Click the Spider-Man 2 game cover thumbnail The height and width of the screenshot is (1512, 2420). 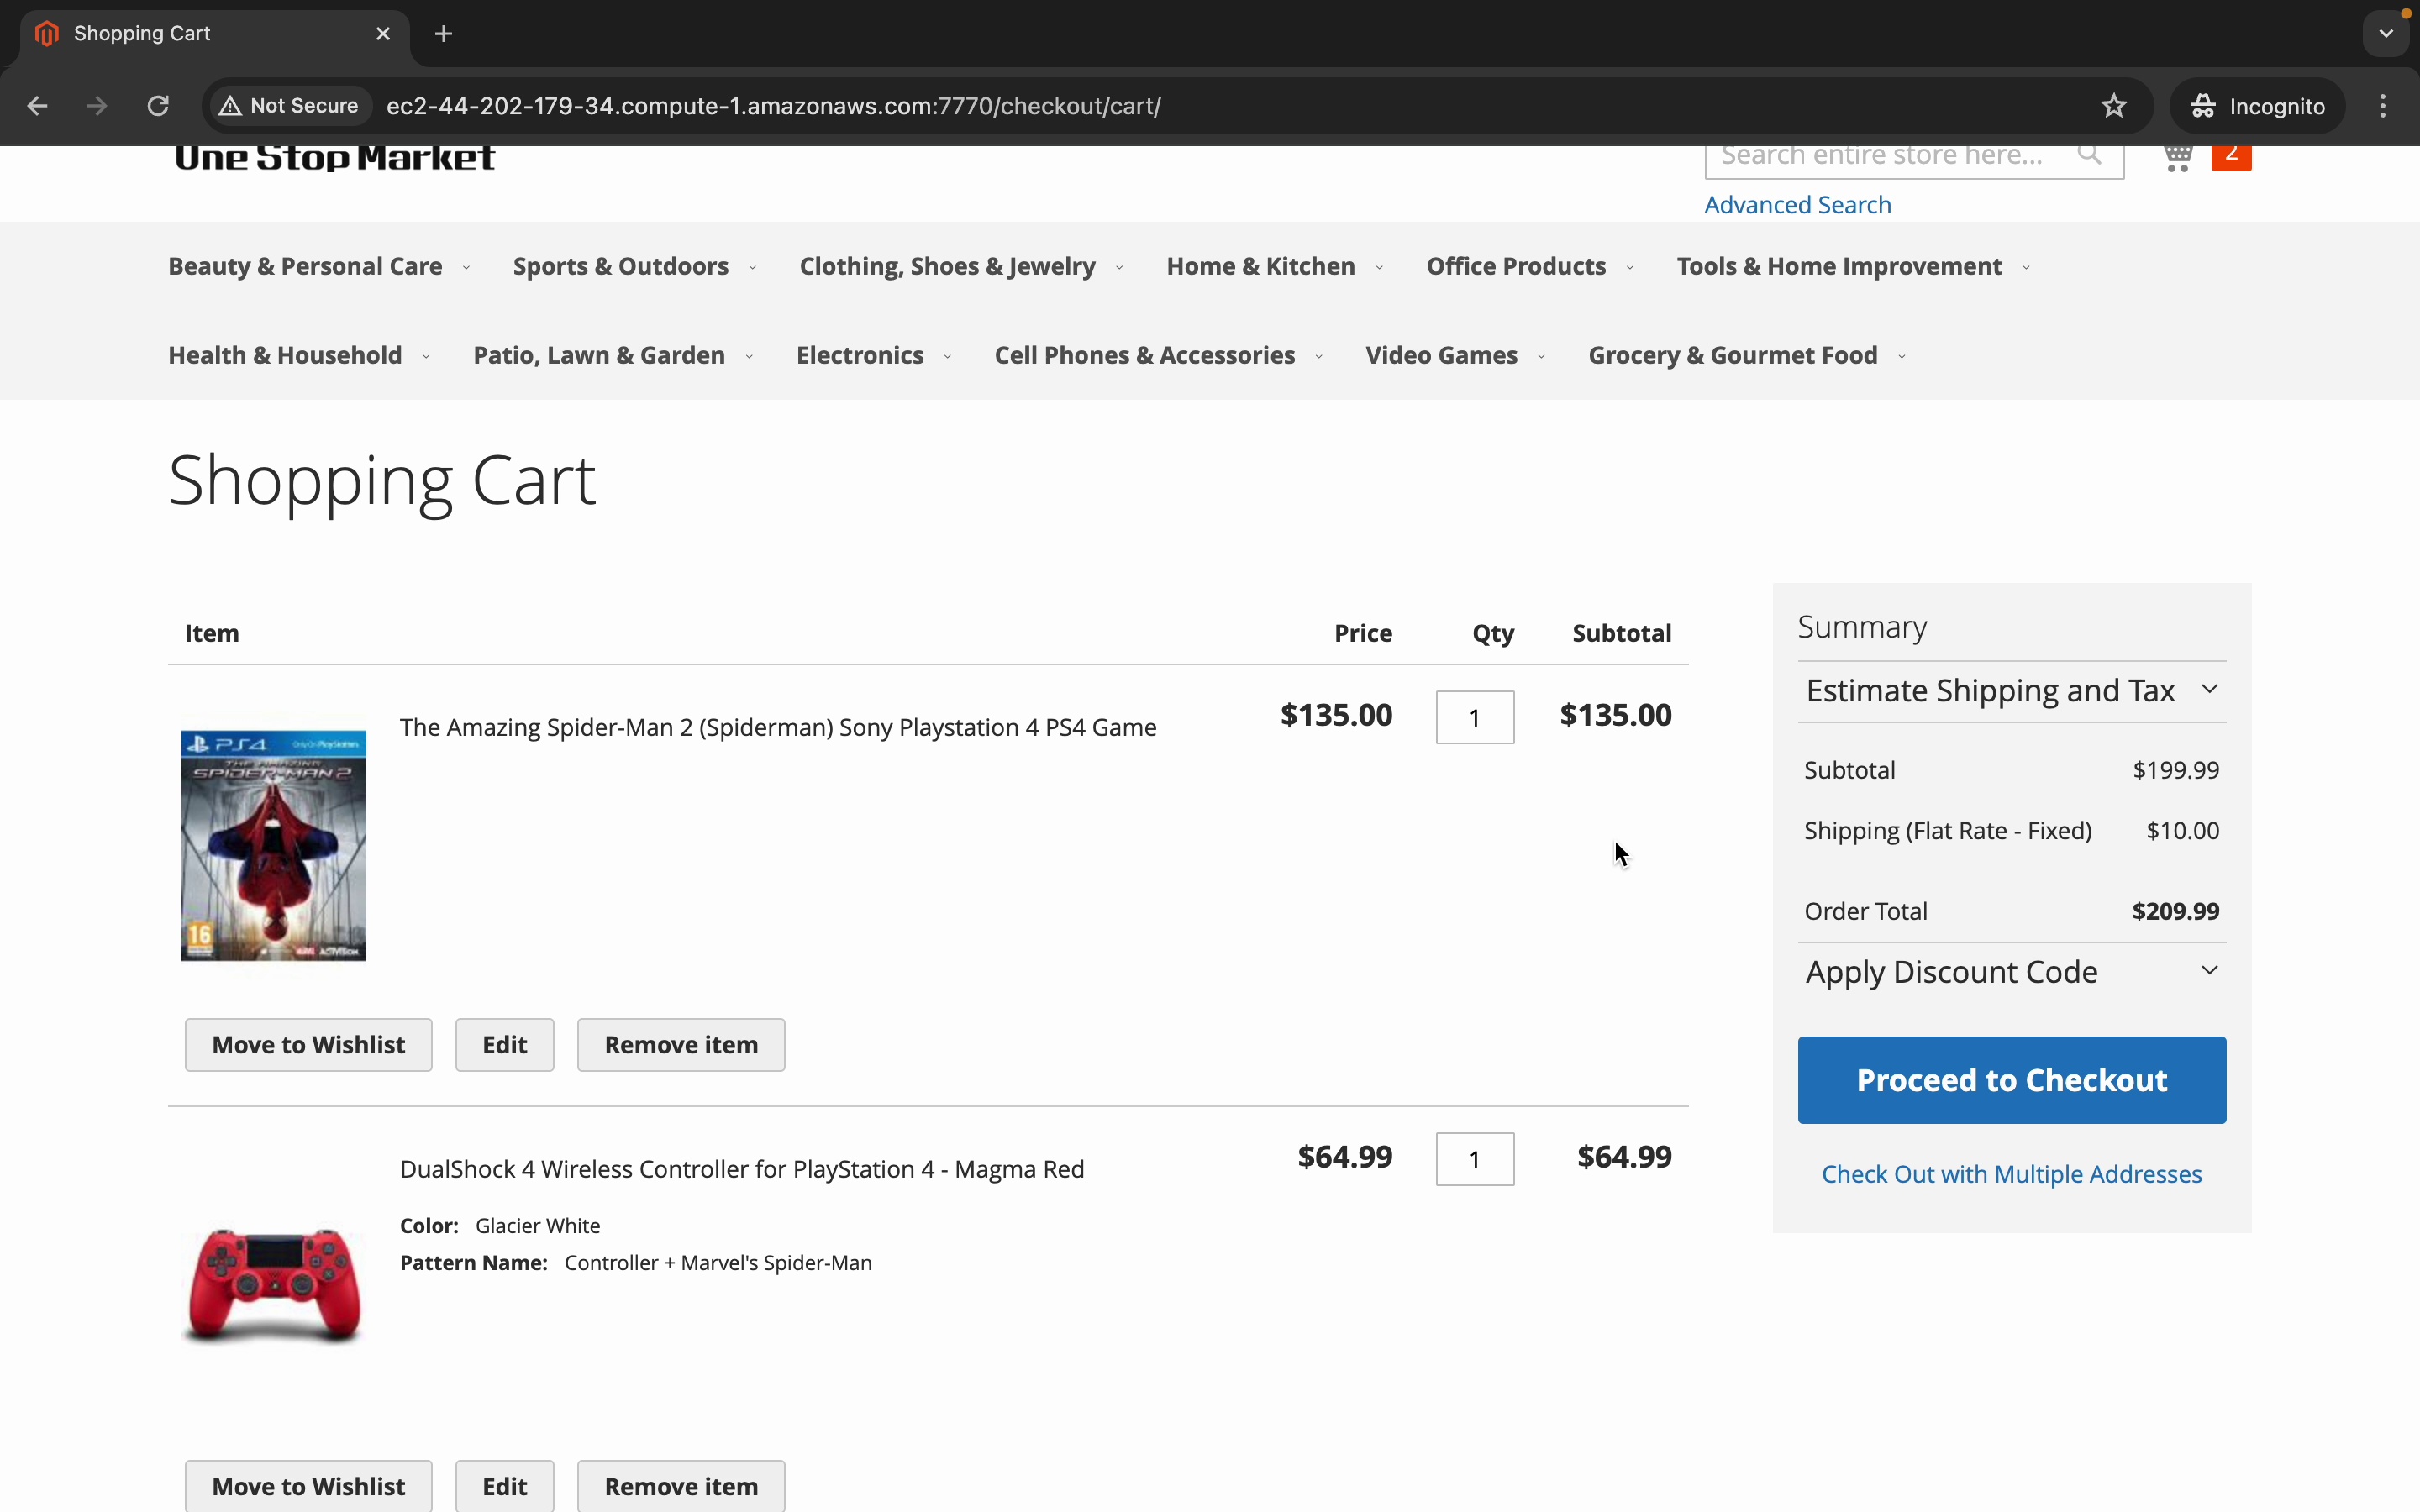point(273,845)
